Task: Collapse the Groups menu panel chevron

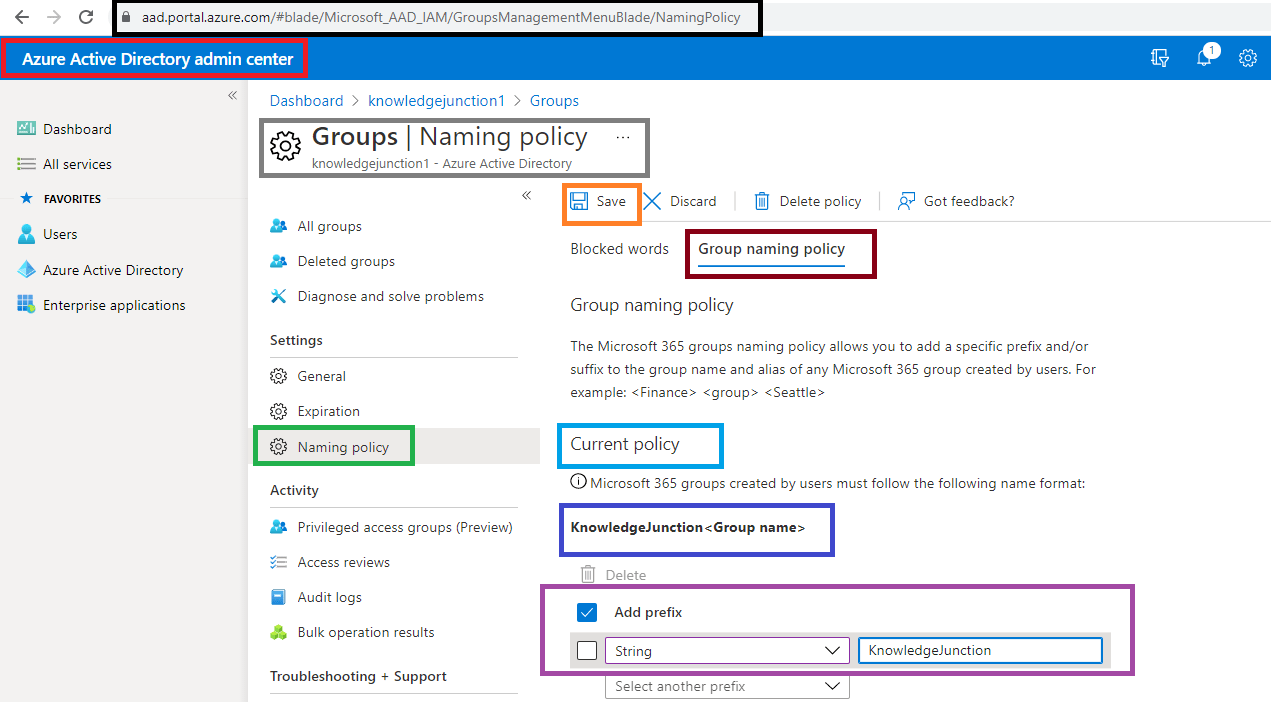Action: coord(527,196)
